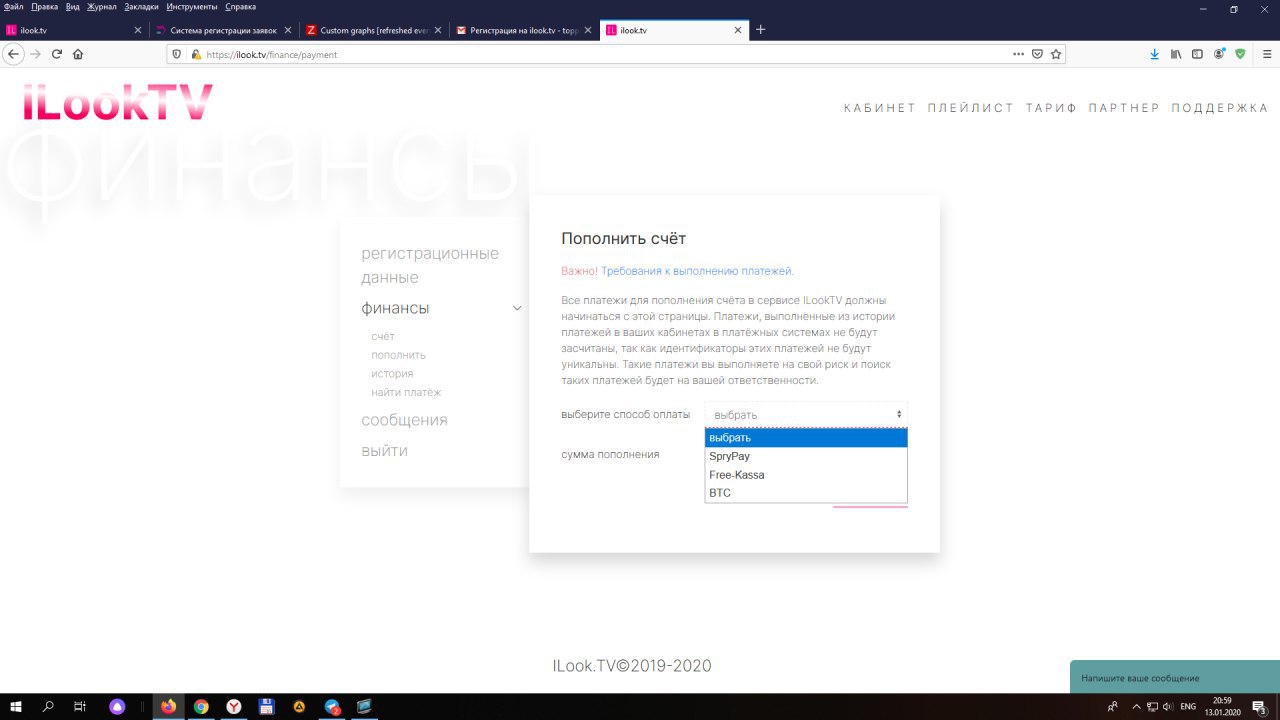Screen dimensions: 1280x720
Task: Open the Вид menu
Action: click(x=72, y=7)
